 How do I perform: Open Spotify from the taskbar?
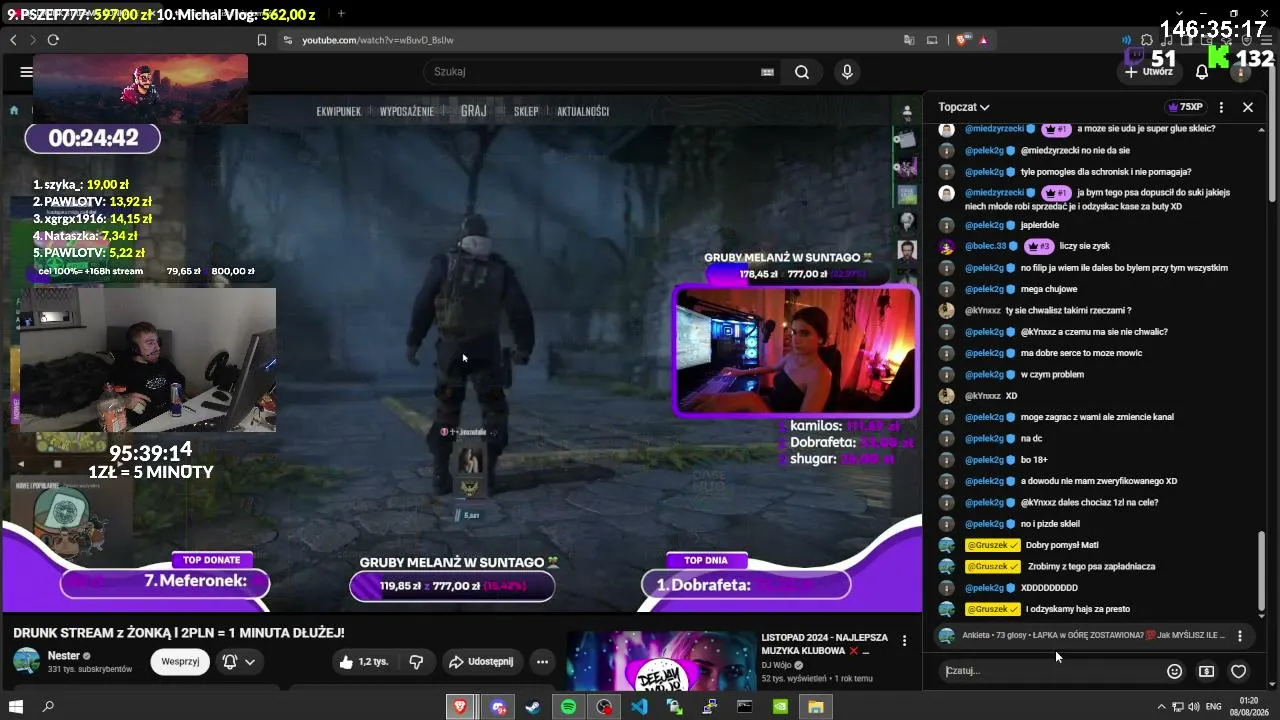[568, 707]
